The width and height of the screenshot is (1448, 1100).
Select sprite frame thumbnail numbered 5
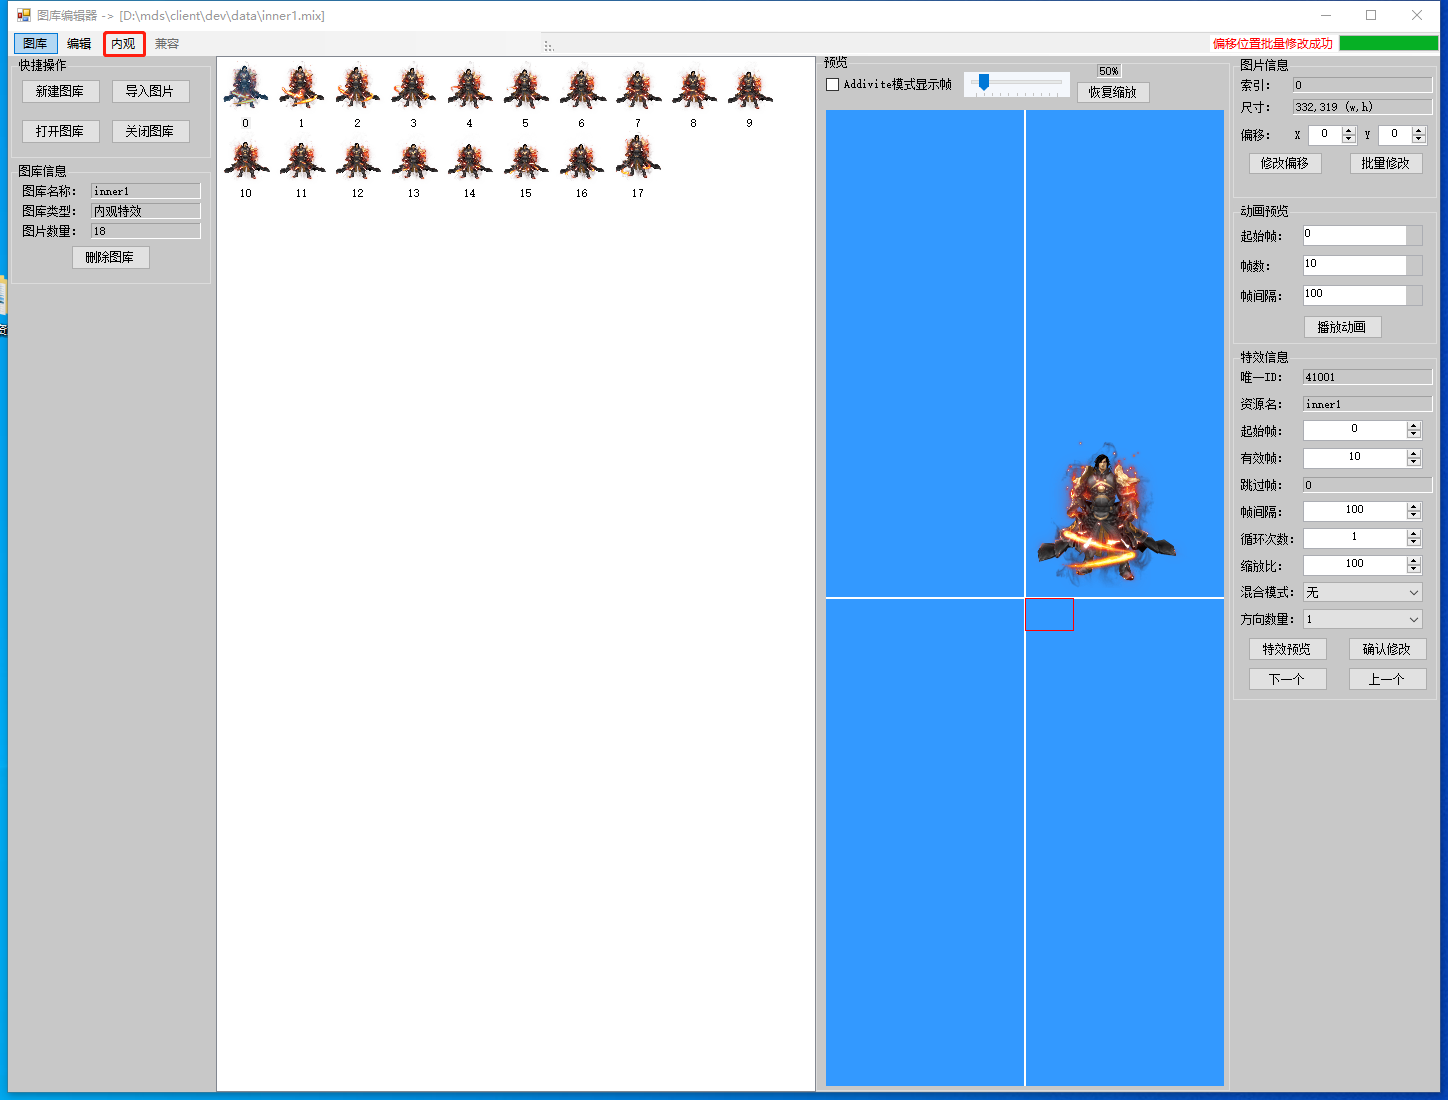coord(525,88)
